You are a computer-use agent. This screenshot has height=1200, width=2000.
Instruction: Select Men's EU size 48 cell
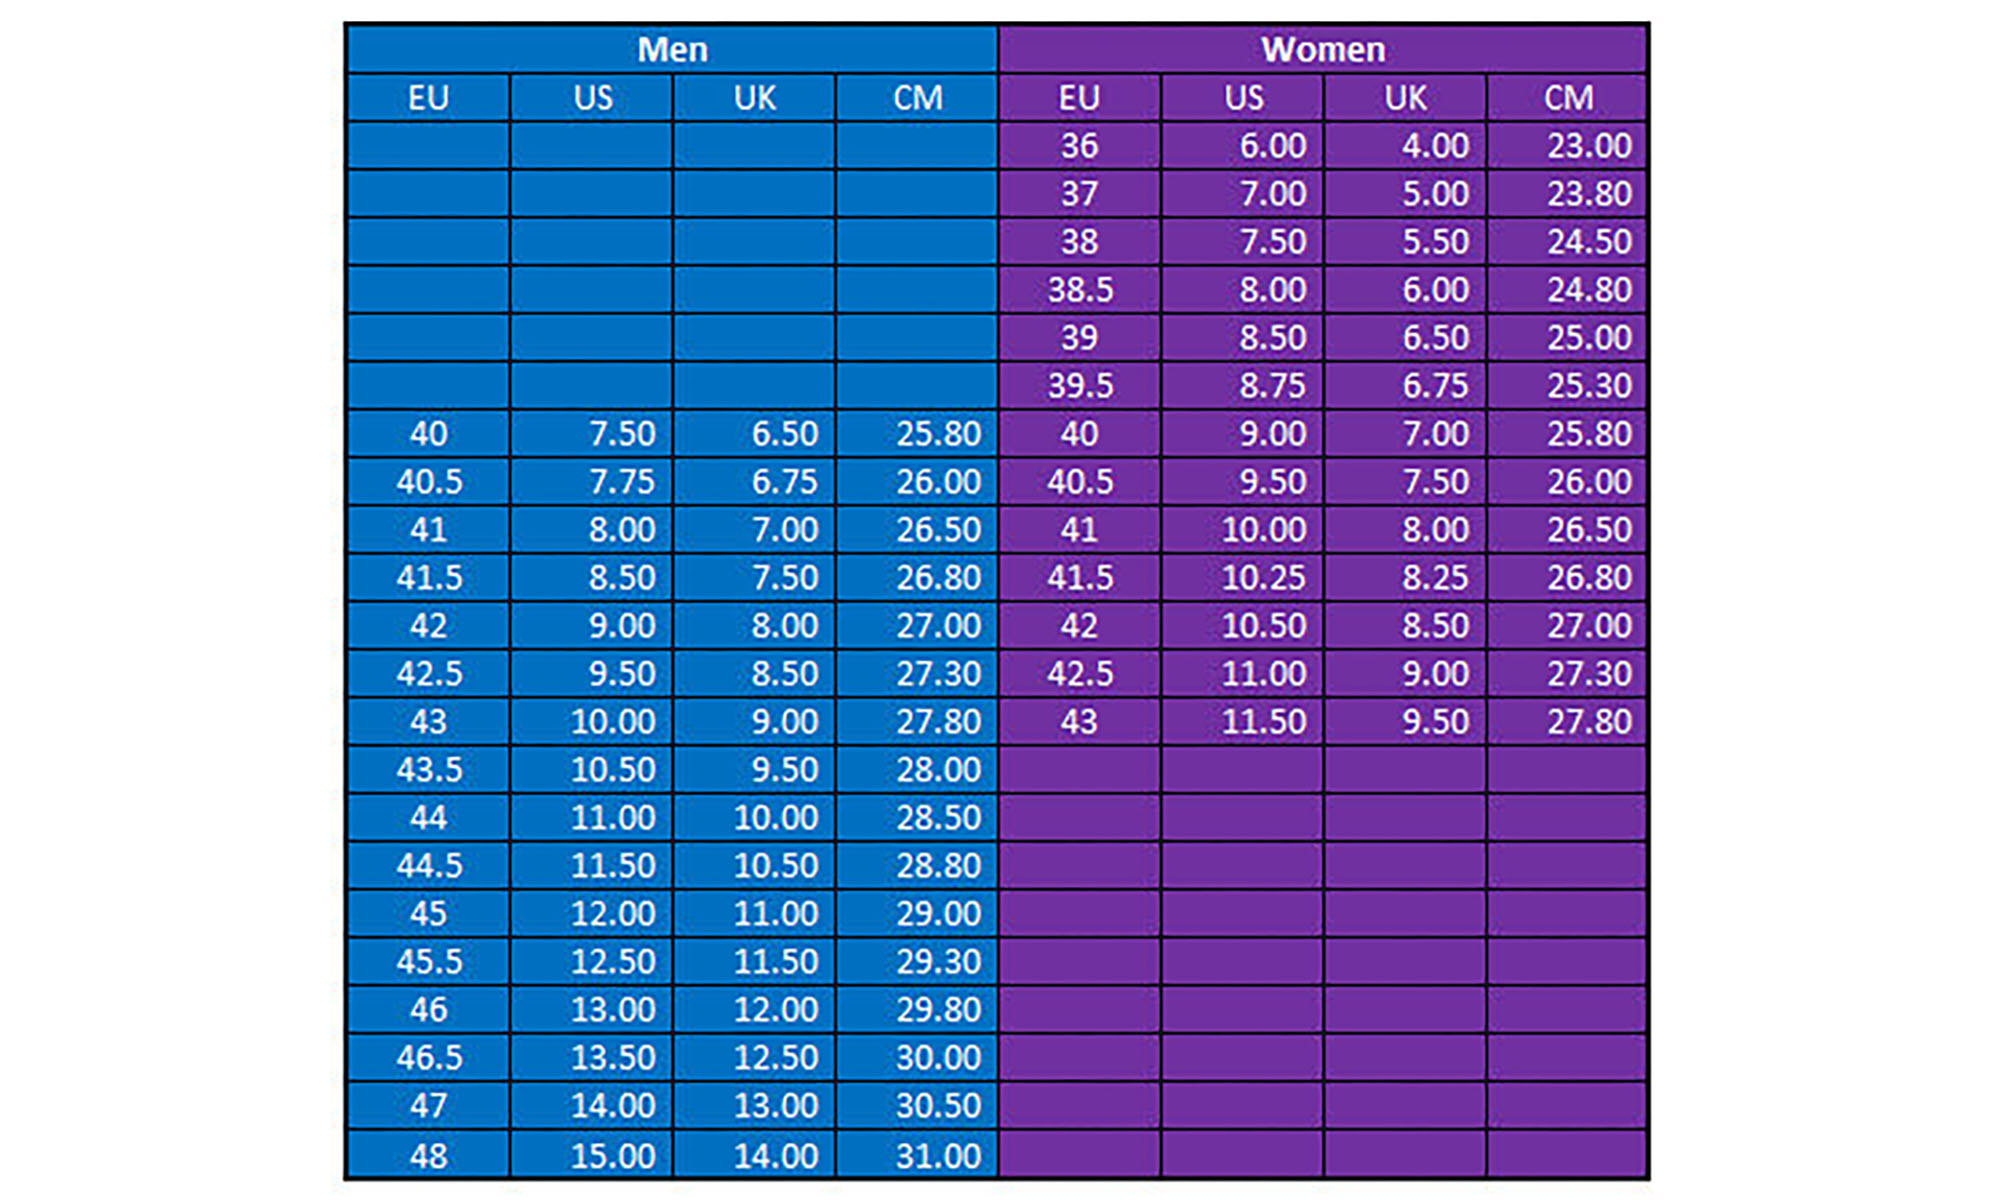point(428,1156)
